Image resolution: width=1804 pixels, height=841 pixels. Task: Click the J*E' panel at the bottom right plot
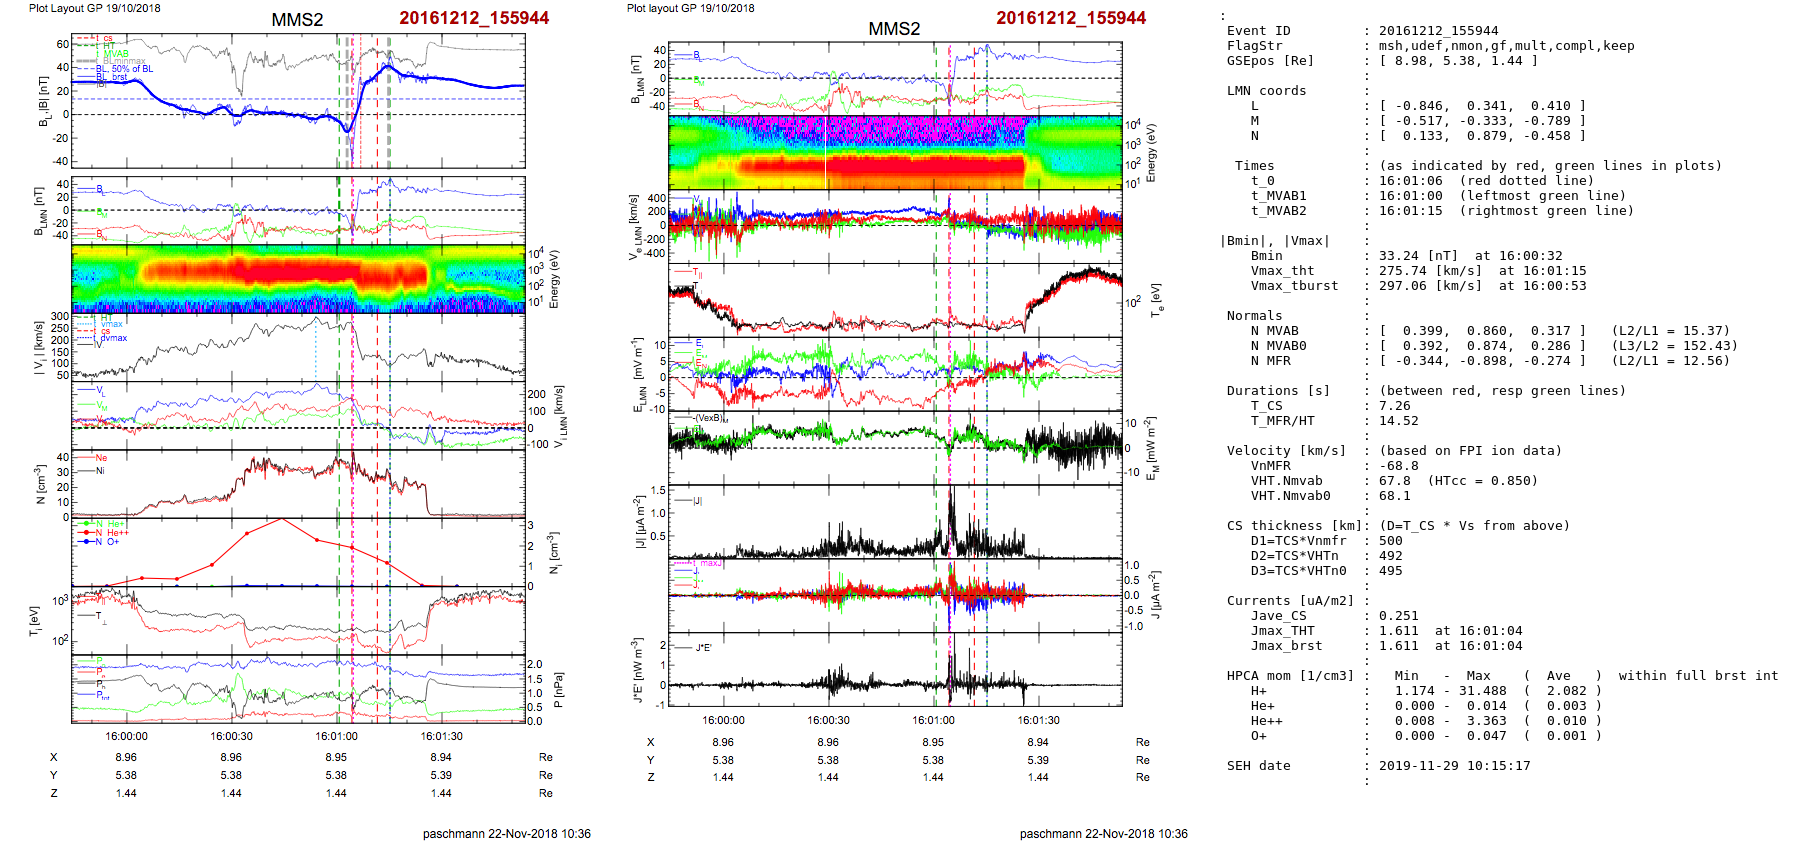pyautogui.click(x=895, y=670)
